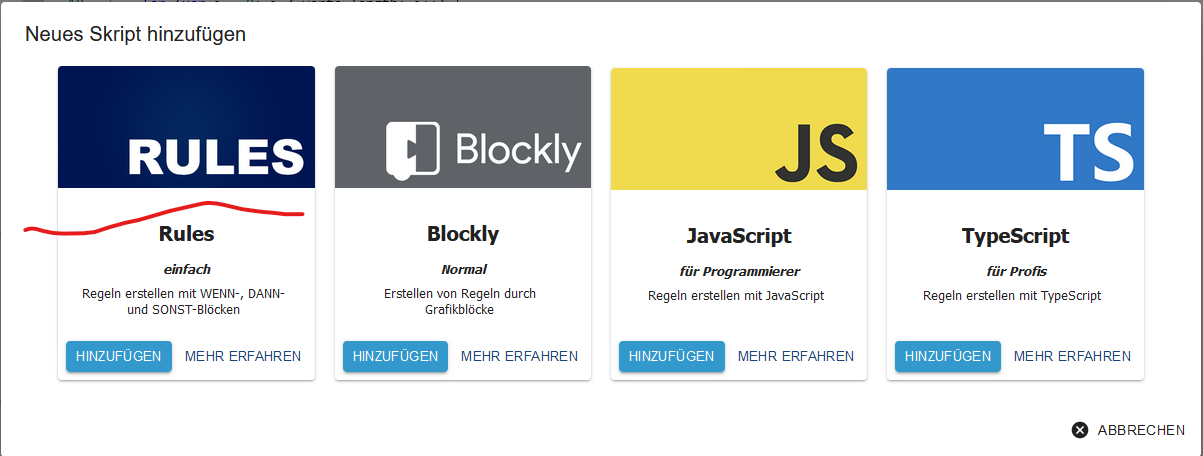Select the JavaScript card title
Viewport: 1203px width, 456px height.
739,236
